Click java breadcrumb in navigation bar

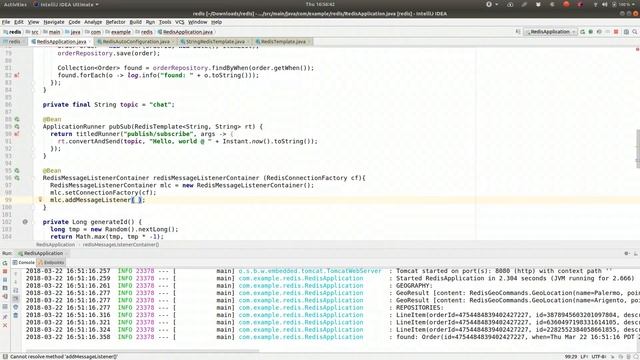(73, 32)
